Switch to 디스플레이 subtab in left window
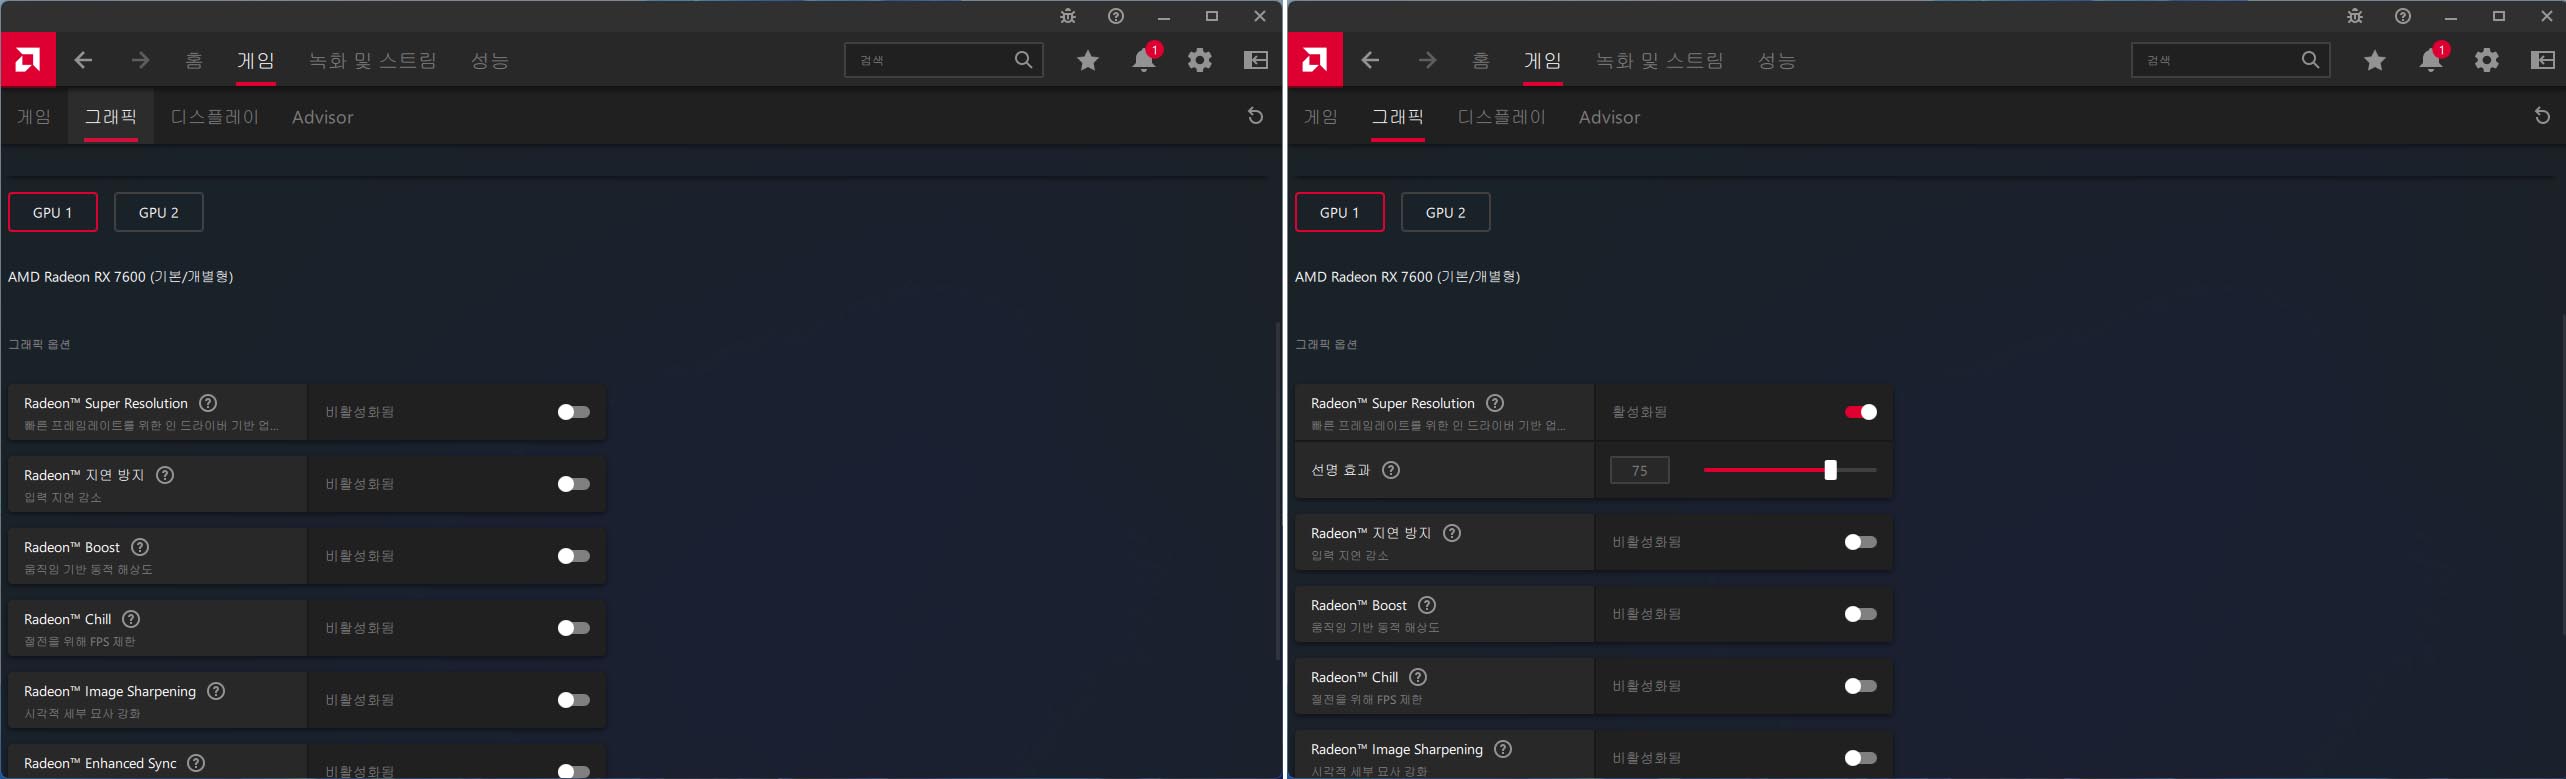 (215, 117)
